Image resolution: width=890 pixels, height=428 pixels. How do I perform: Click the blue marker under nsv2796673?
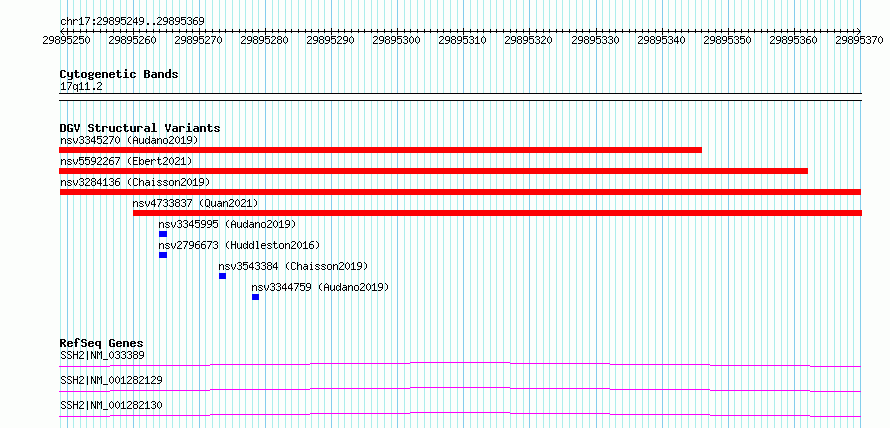(x=163, y=255)
